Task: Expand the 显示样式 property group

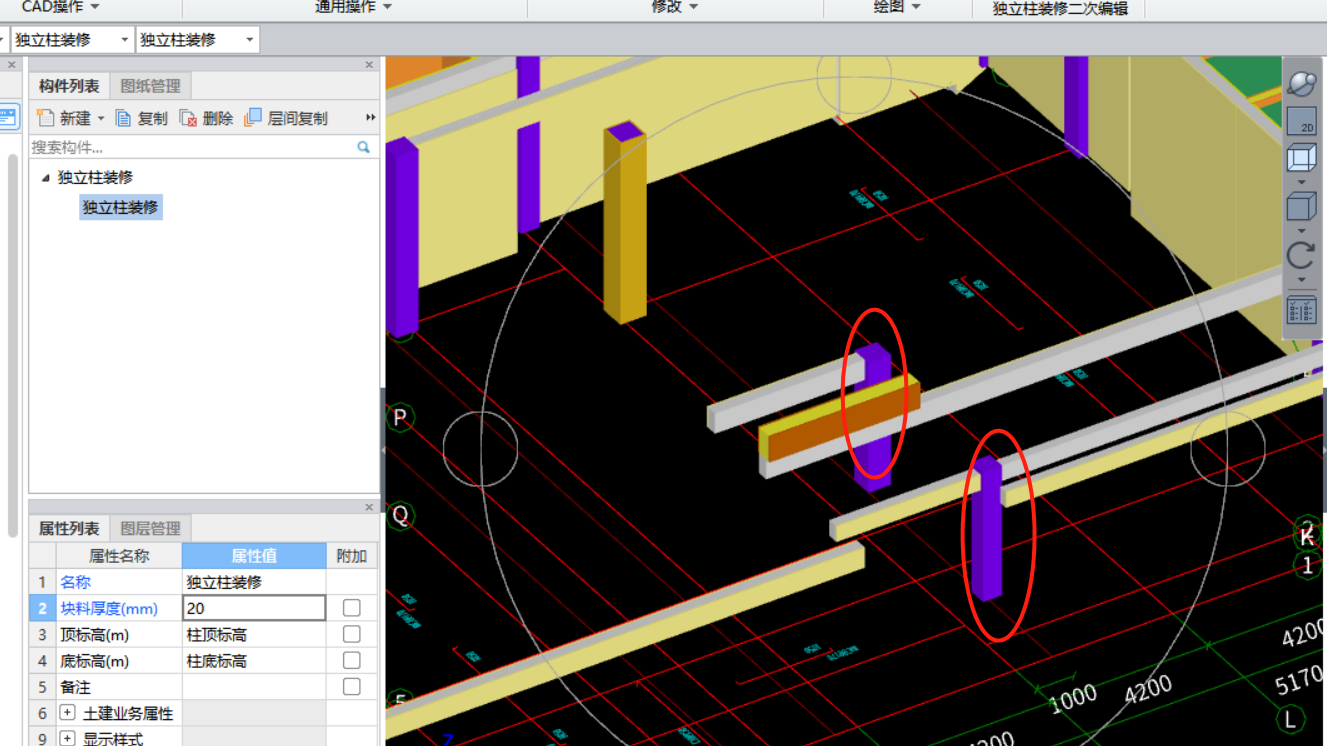Action: click(x=68, y=739)
